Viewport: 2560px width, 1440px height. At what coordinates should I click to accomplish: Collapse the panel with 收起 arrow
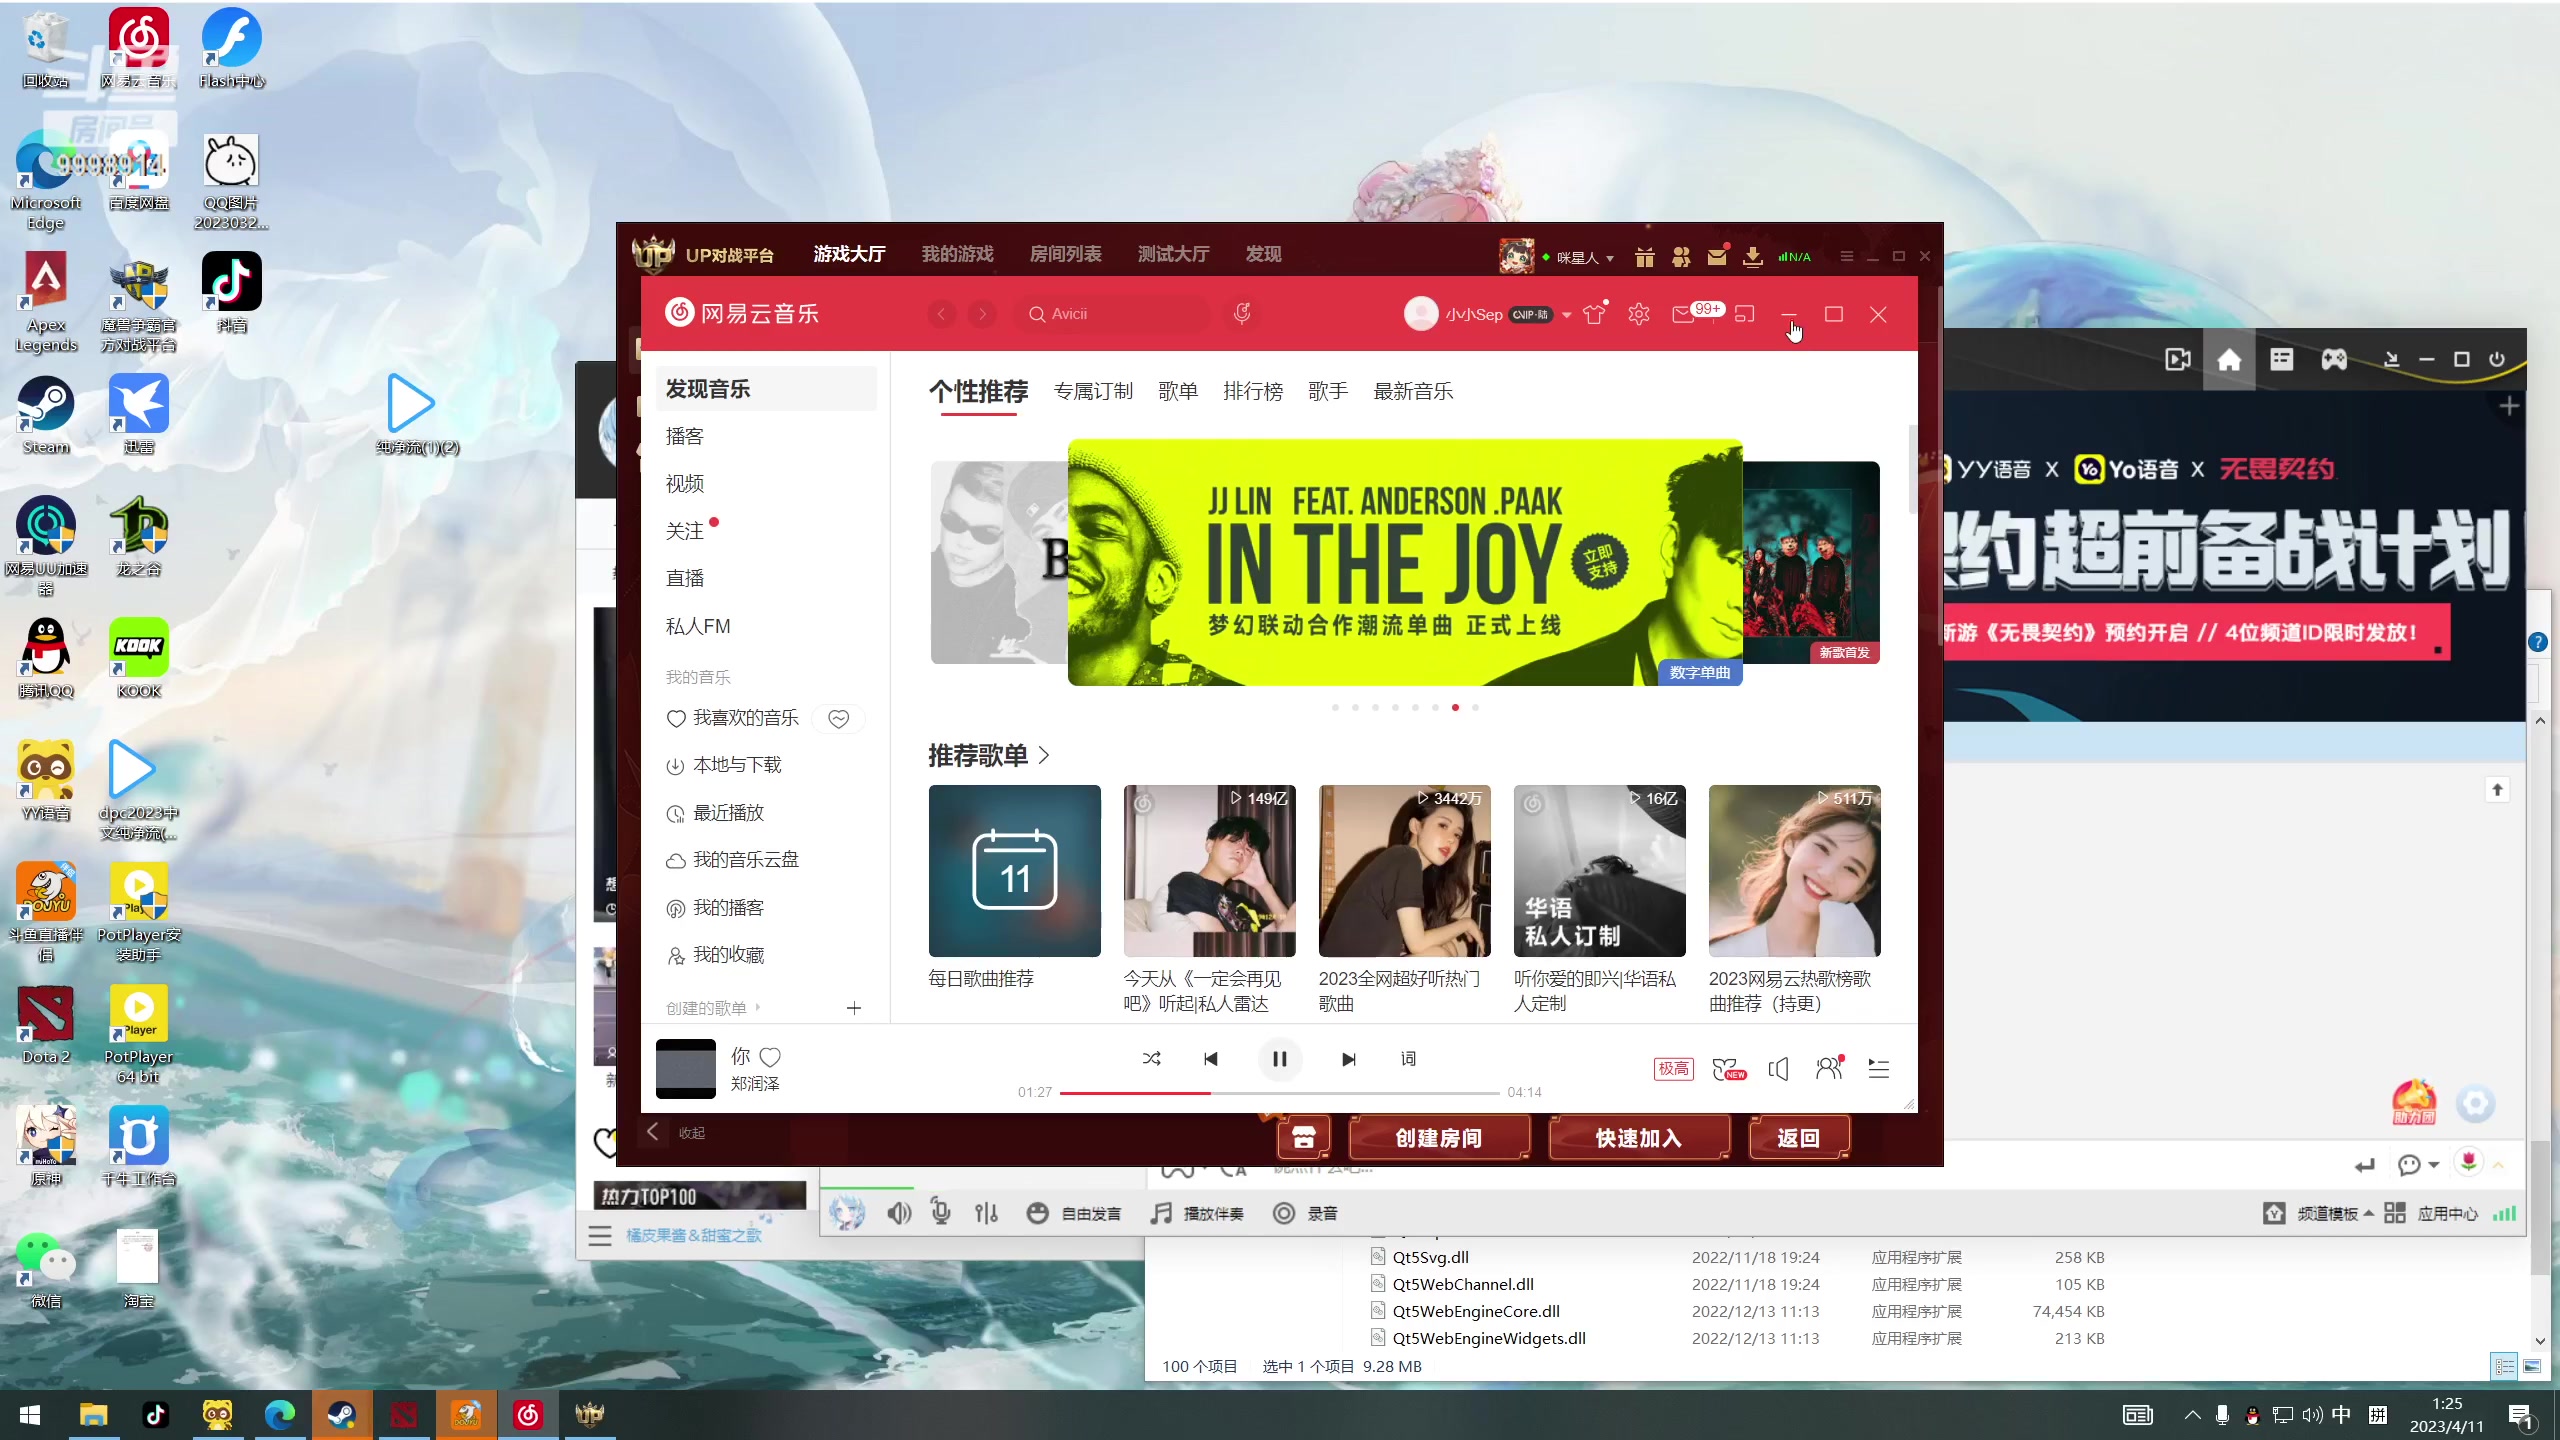coord(653,1131)
